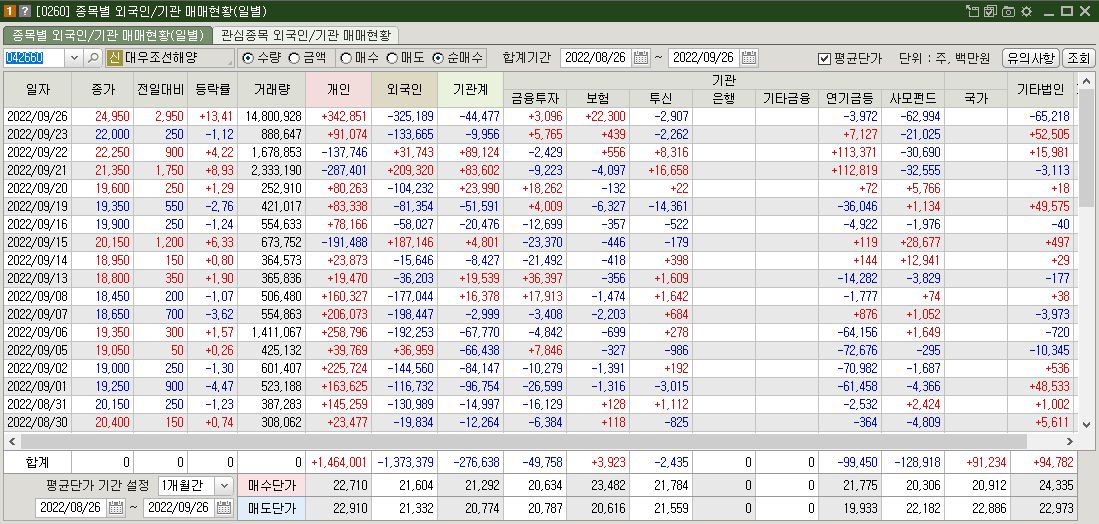Click the horizontal scrollbar thumb
The width and height of the screenshot is (1099, 524).
pyautogui.click(x=523, y=441)
